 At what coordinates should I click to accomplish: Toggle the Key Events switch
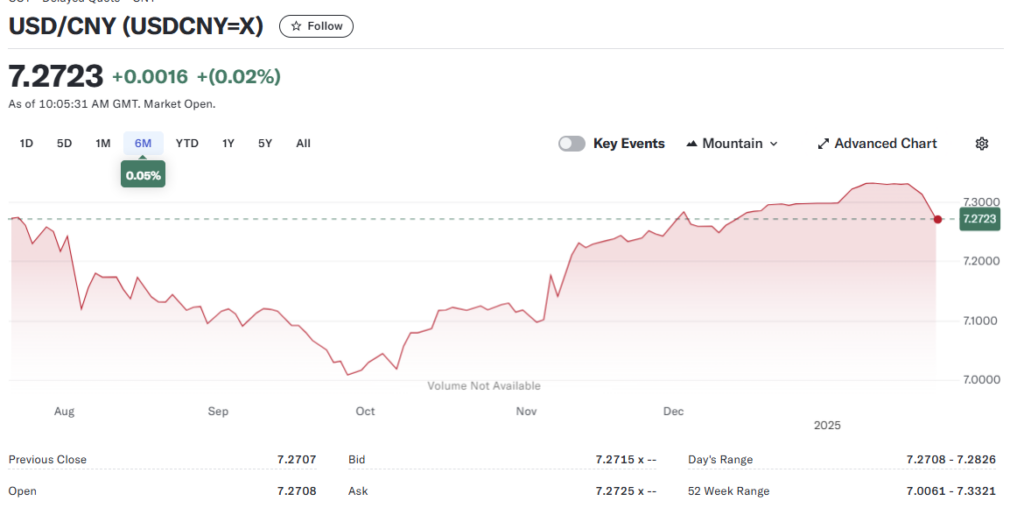click(571, 144)
